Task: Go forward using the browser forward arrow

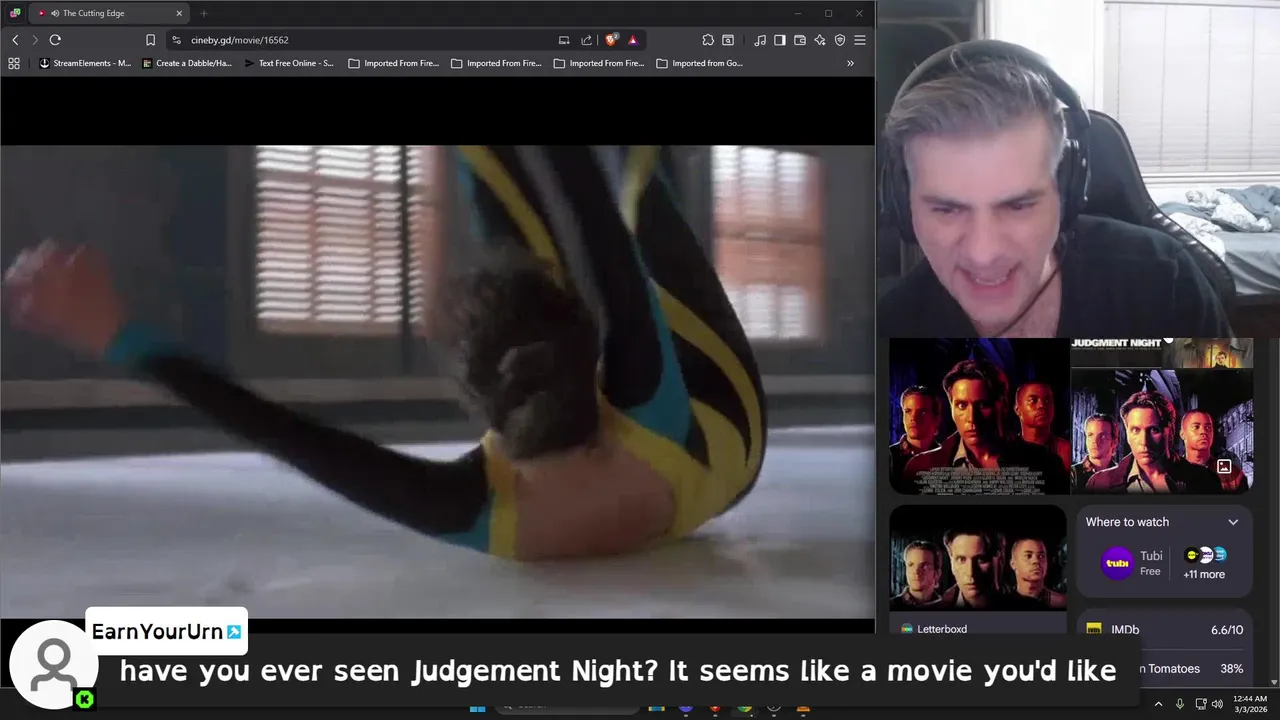Action: click(x=34, y=40)
